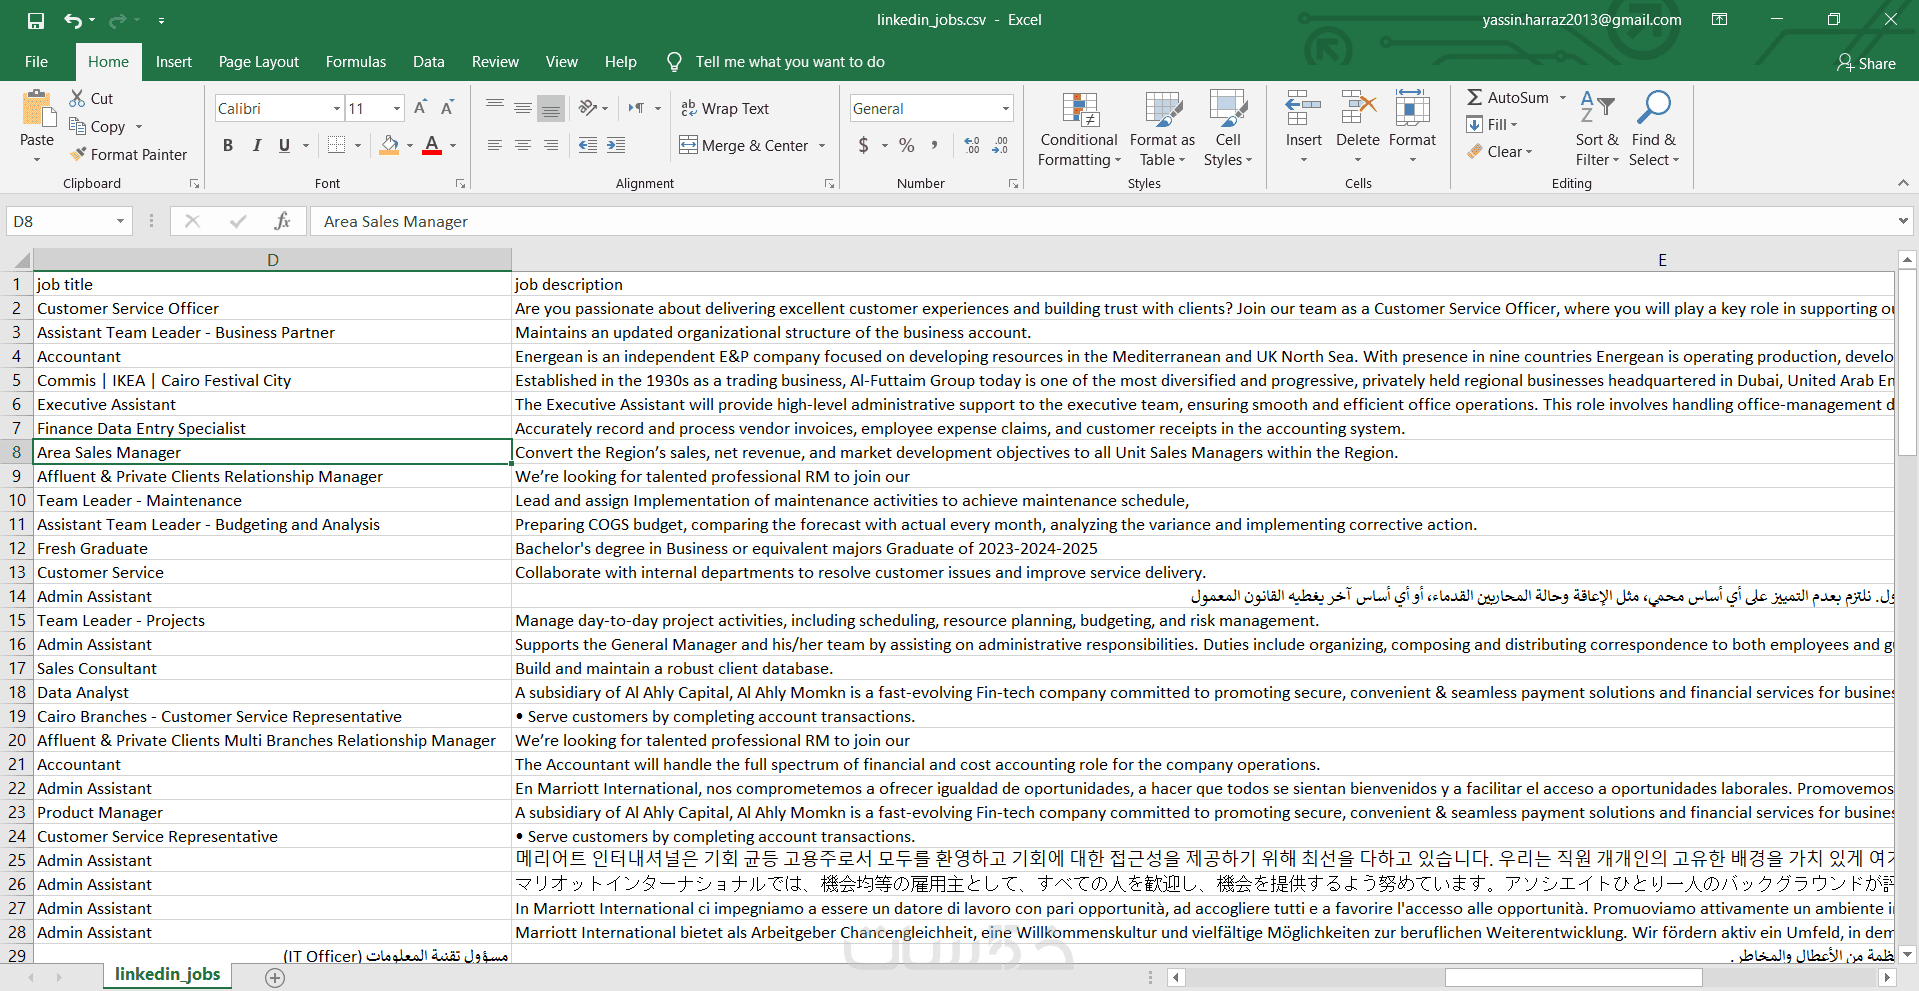This screenshot has width=1919, height=991.
Task: Click the account email yassin.harraz2013@gmail.com
Action: click(1582, 20)
